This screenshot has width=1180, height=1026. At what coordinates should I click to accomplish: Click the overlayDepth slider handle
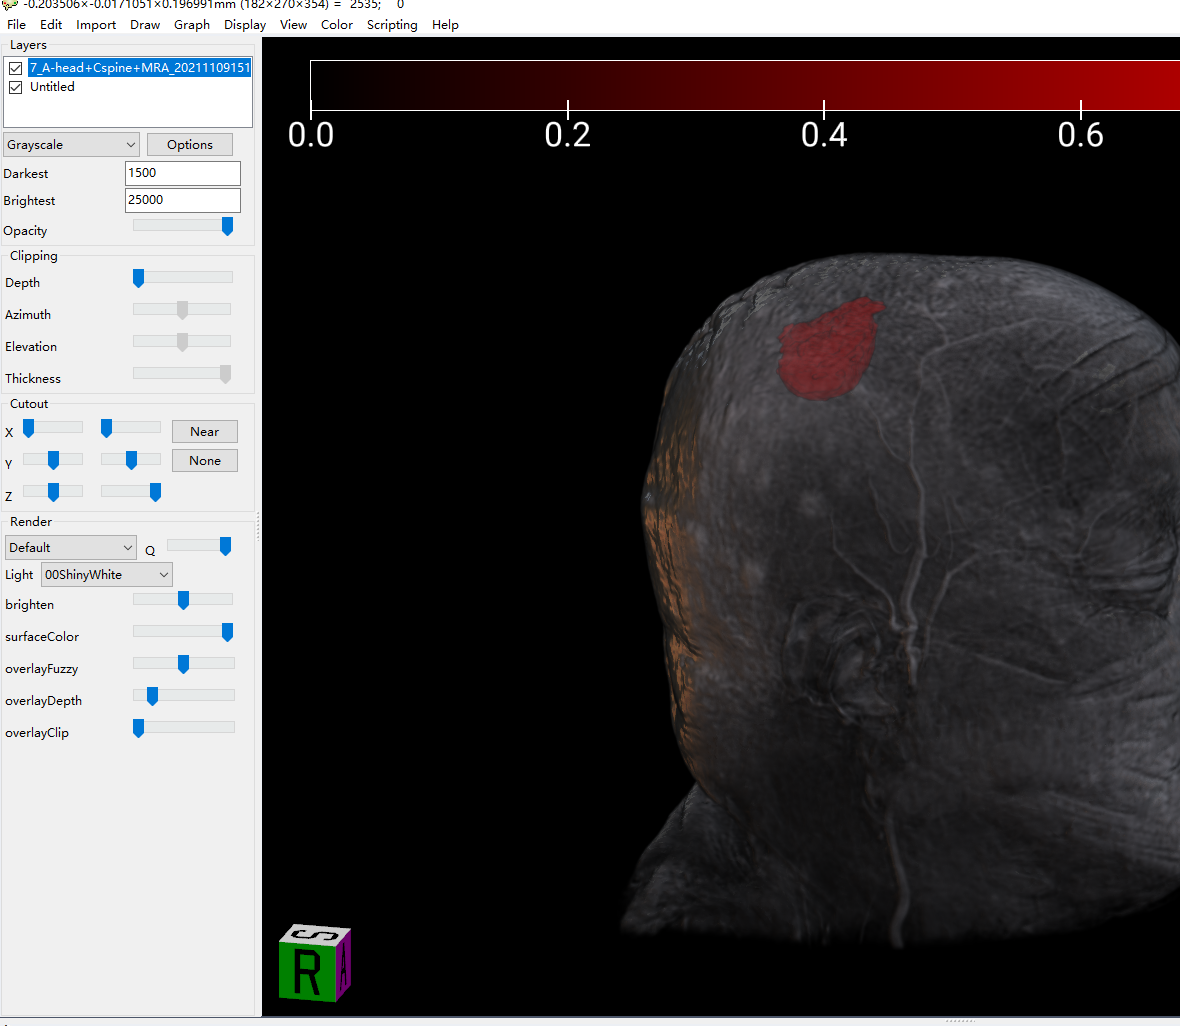(x=152, y=696)
